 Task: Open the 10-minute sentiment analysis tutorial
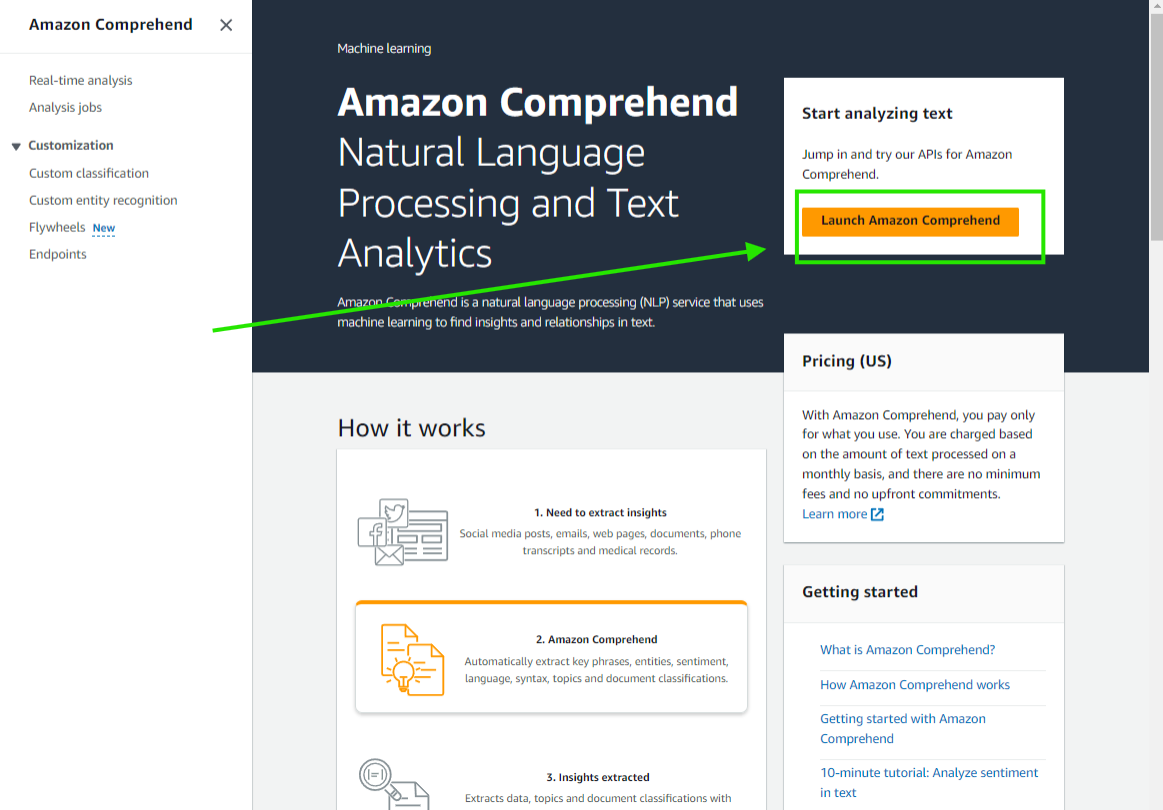928,782
